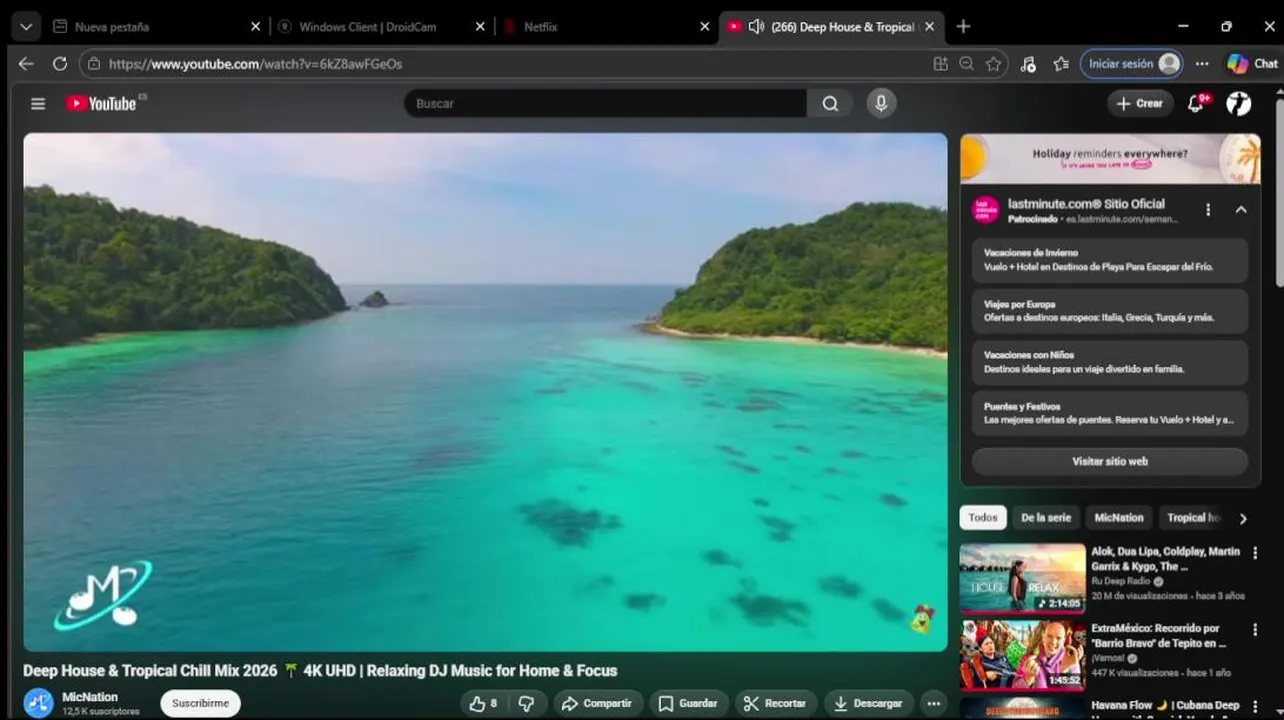Open options for Alok, Dua Lipa video
The width and height of the screenshot is (1284, 720).
point(1255,553)
